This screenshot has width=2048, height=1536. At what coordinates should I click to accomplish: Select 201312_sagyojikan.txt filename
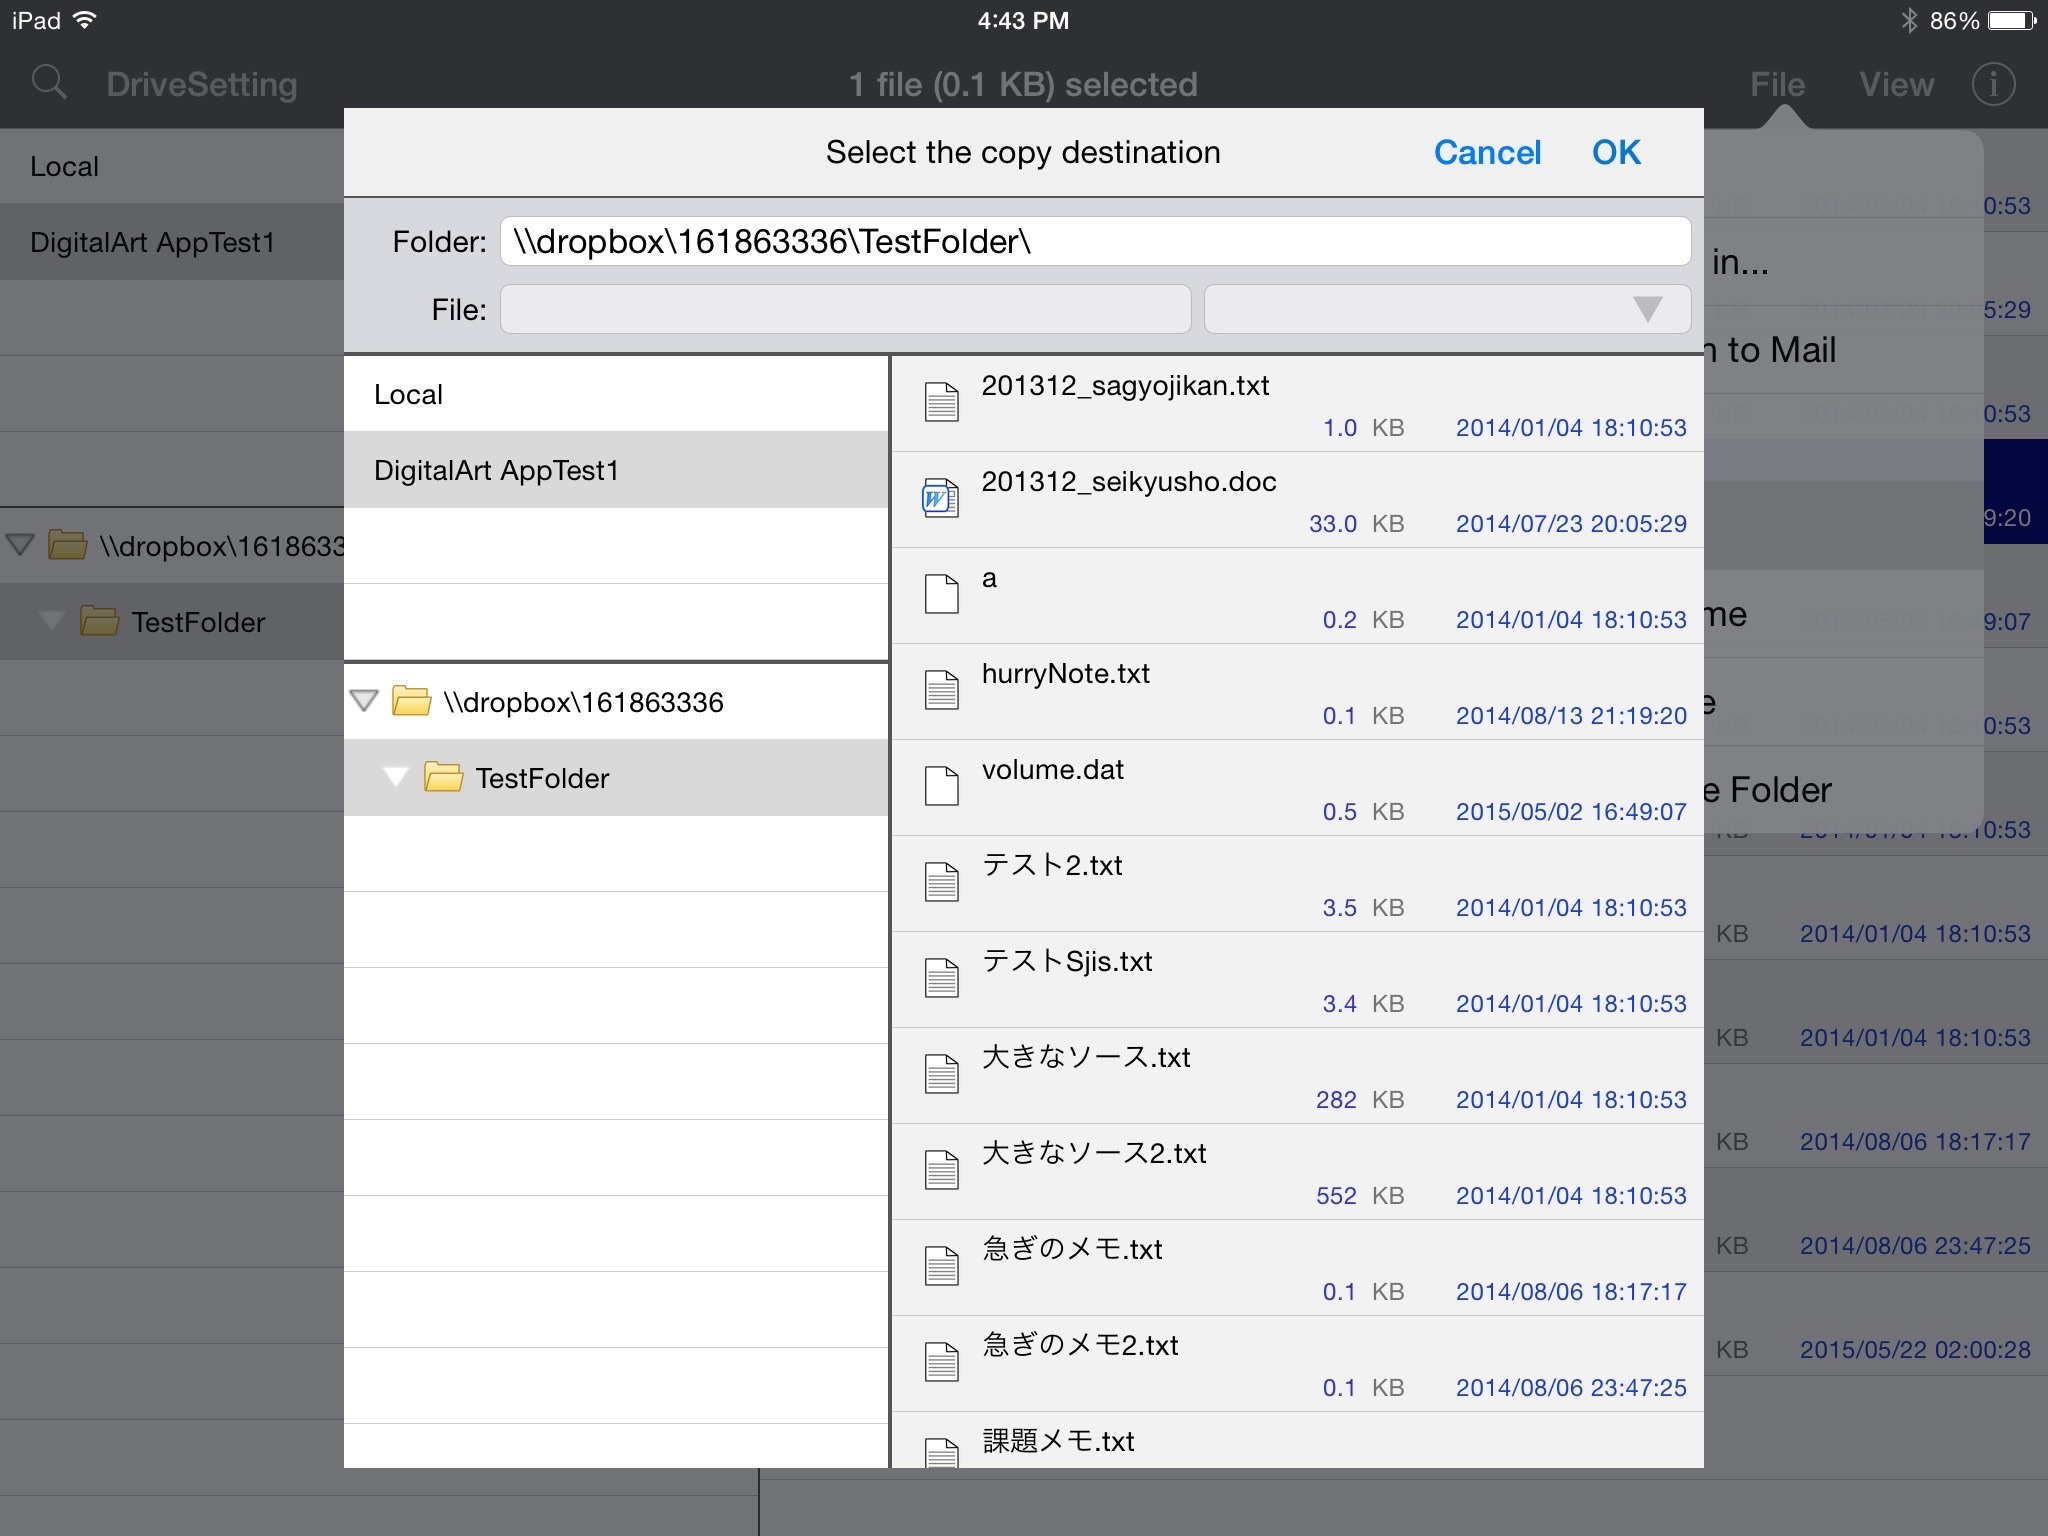tap(1125, 386)
